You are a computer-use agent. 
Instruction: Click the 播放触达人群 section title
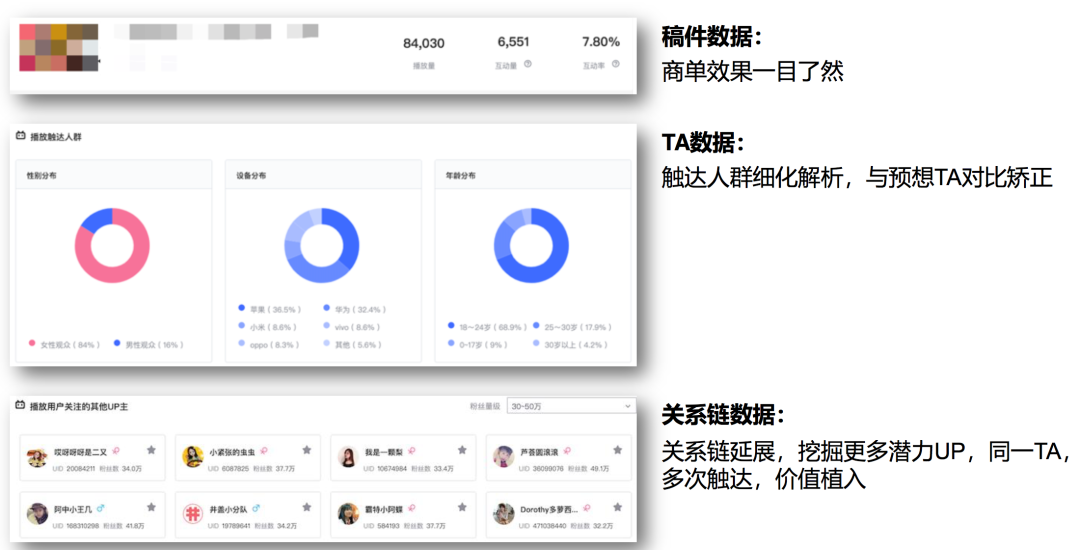point(55,137)
